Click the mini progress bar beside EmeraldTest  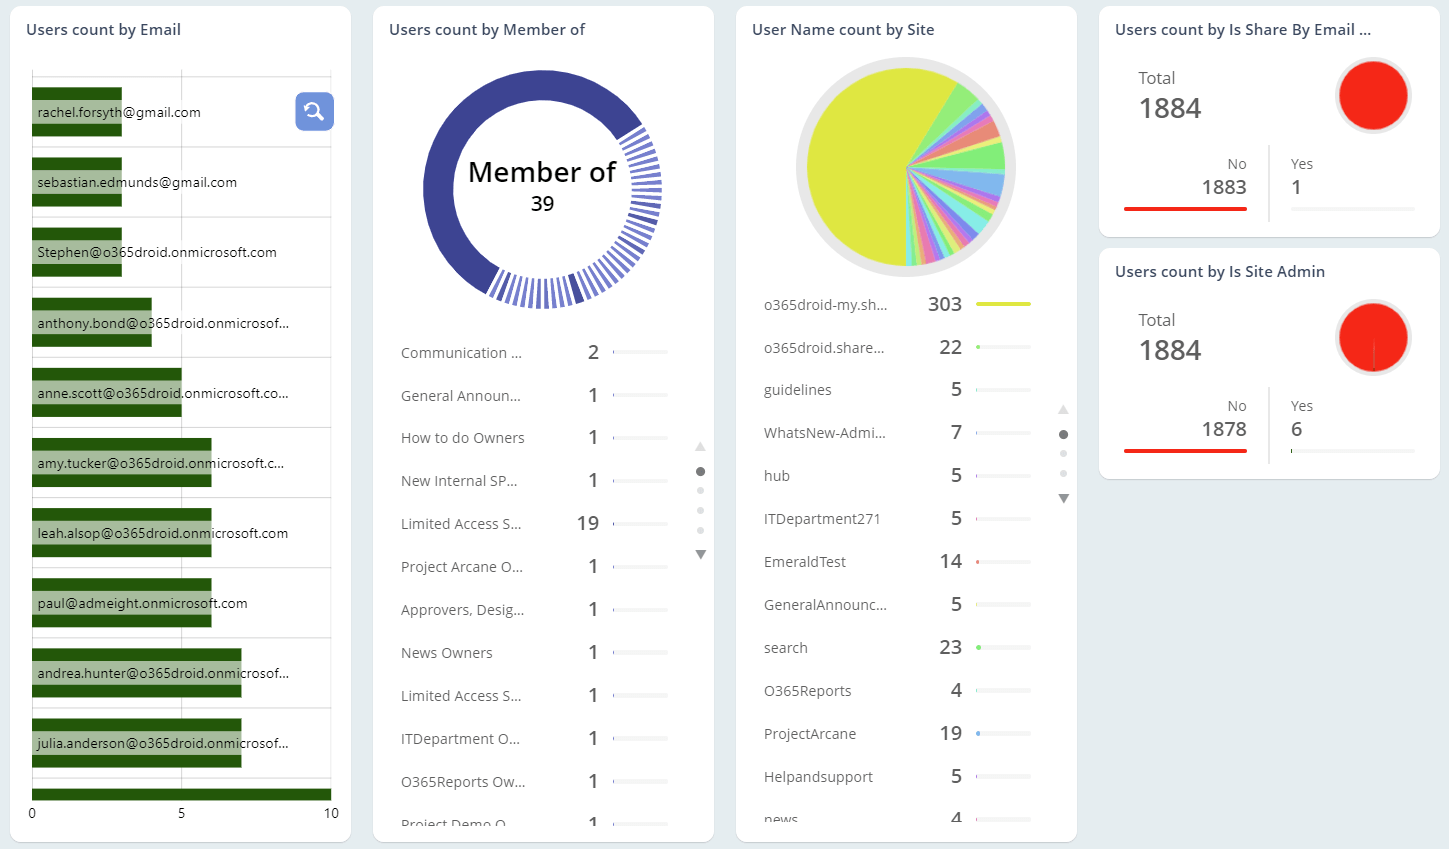point(1000,561)
